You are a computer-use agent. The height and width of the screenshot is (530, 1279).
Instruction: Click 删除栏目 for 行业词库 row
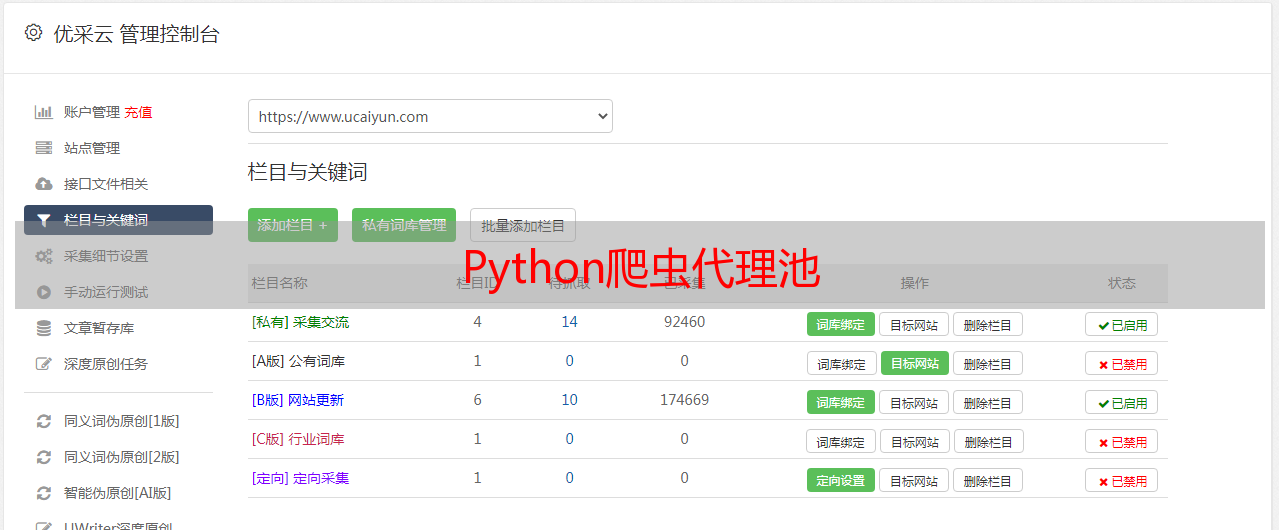coord(988,441)
